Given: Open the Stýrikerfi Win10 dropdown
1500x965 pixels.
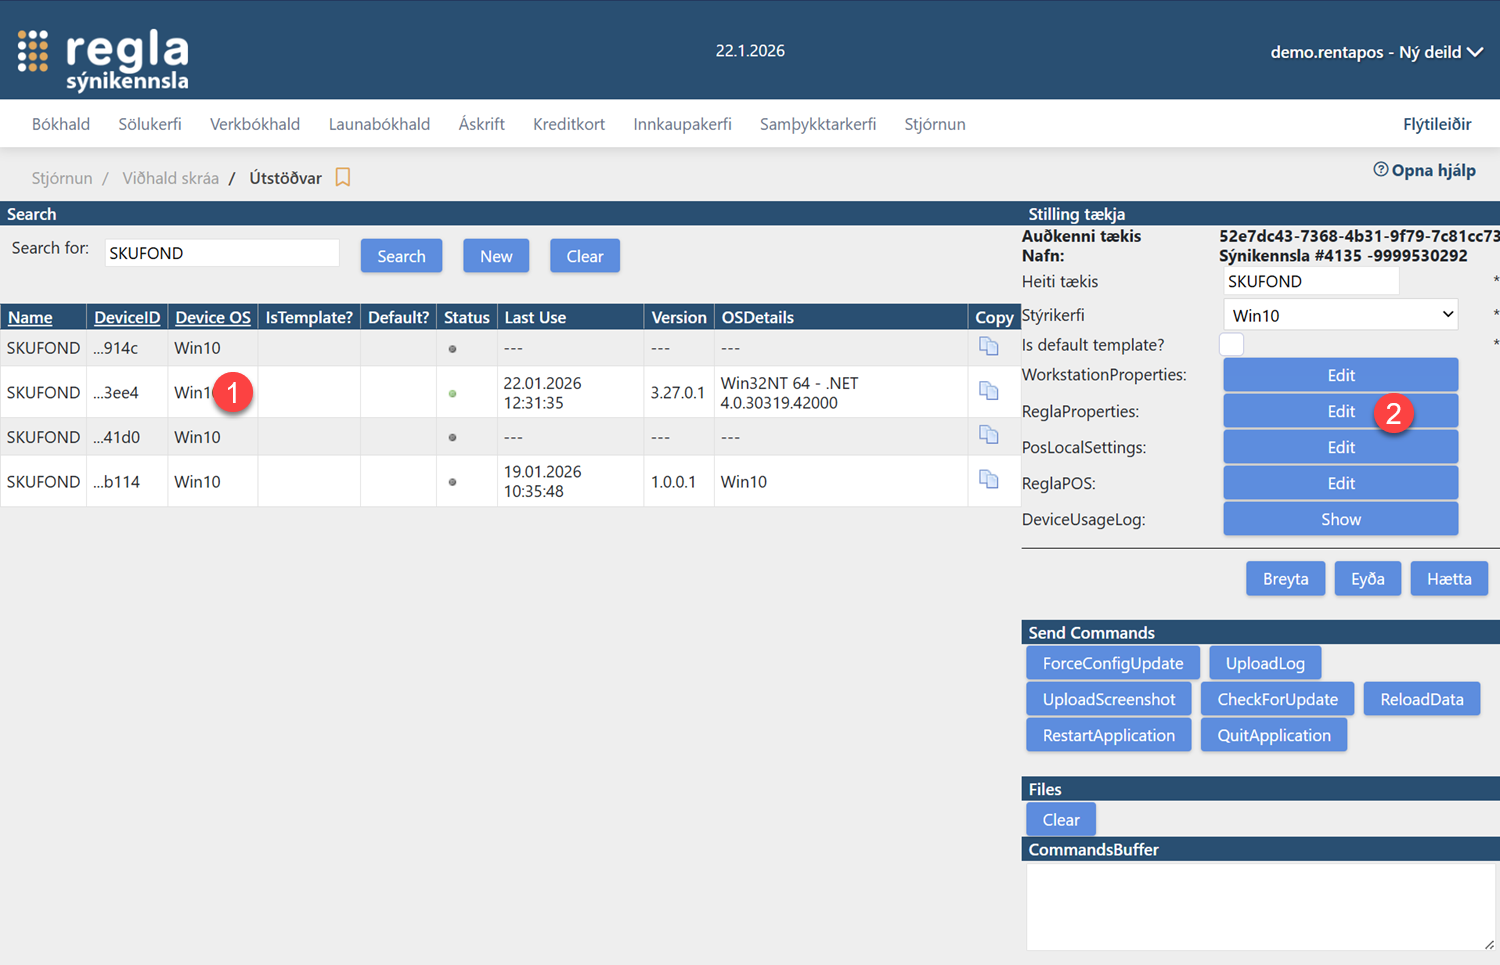Looking at the screenshot, I should point(1340,315).
